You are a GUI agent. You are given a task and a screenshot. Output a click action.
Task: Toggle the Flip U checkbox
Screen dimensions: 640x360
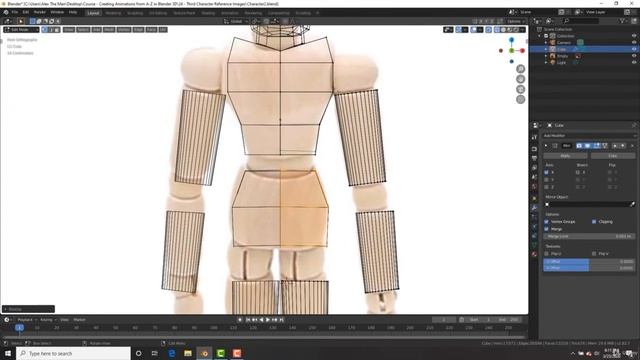547,254
